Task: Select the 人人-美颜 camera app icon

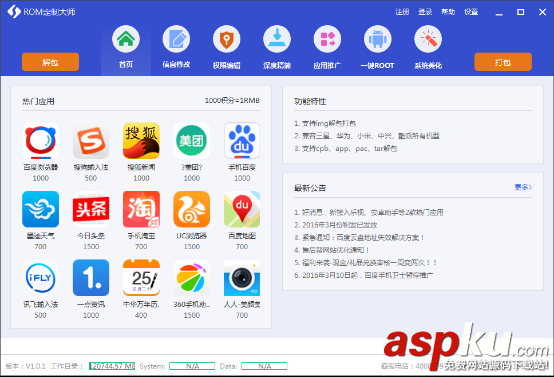Action: coord(242,278)
